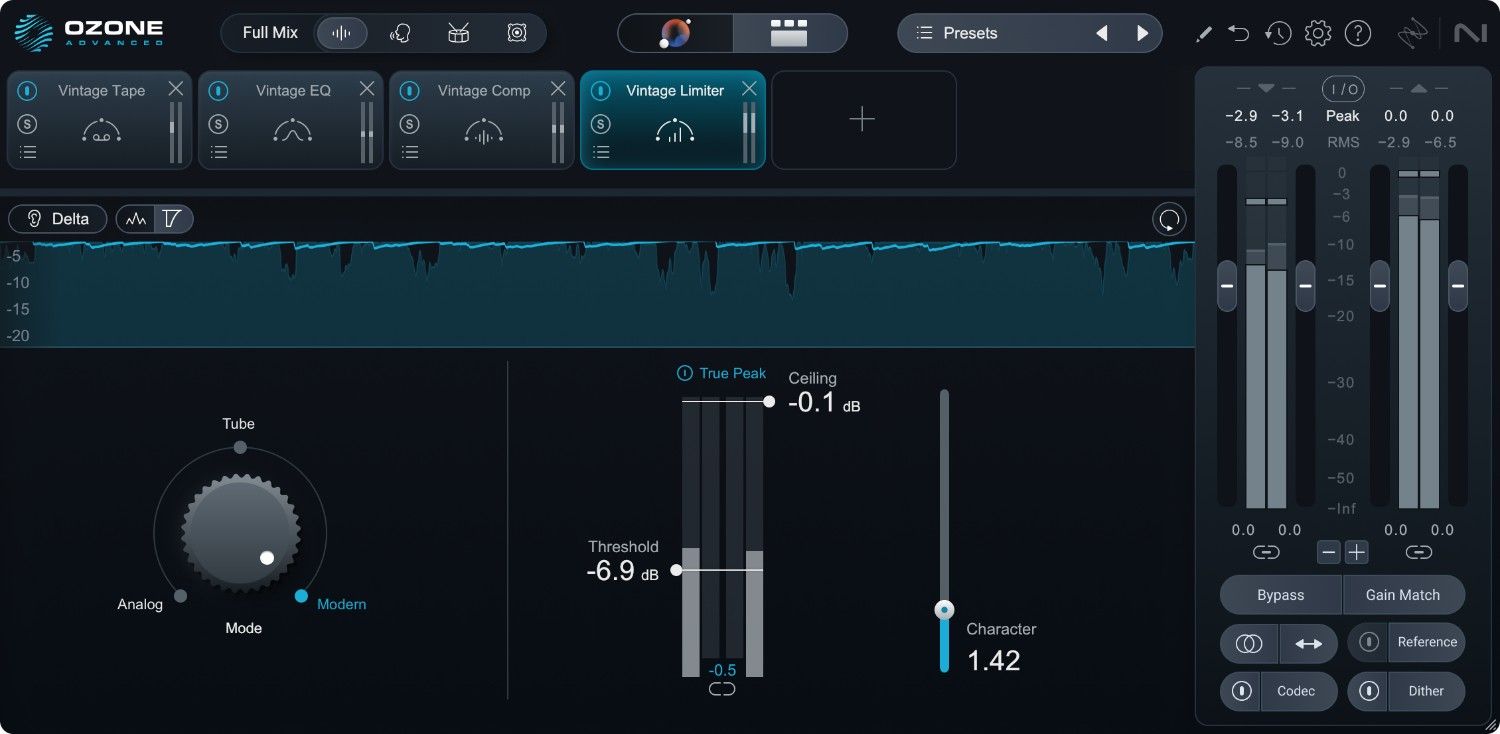Undo the last change

coord(1238,32)
